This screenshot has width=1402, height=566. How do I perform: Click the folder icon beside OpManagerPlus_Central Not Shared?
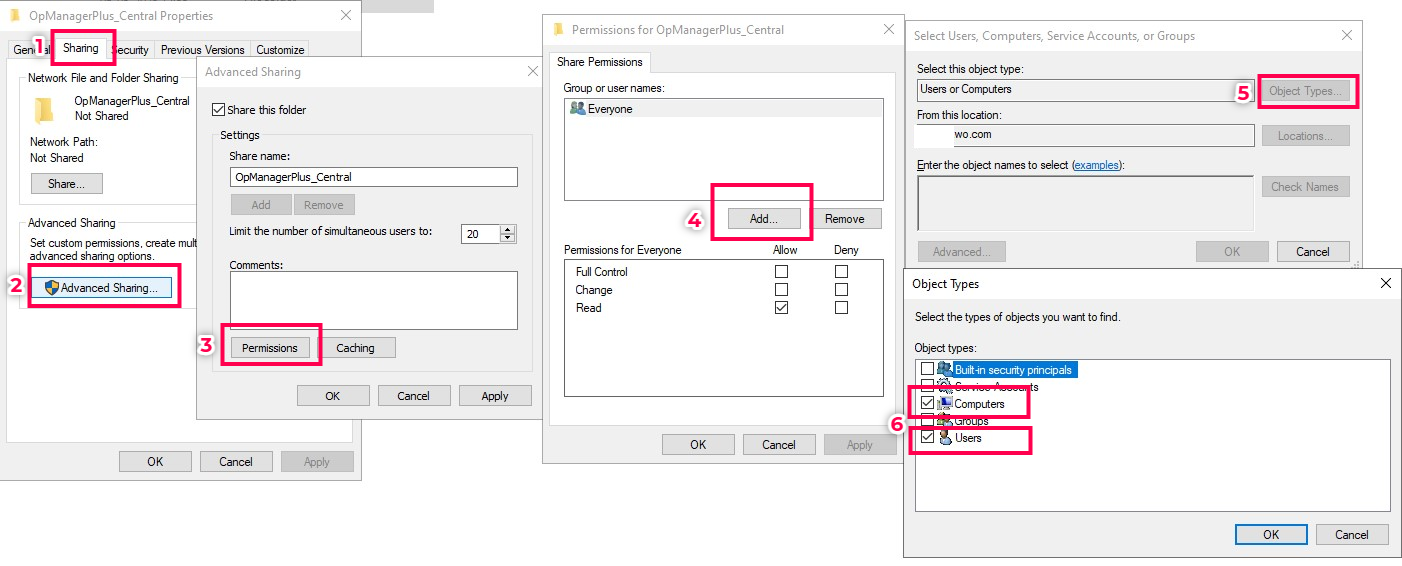pos(44,108)
